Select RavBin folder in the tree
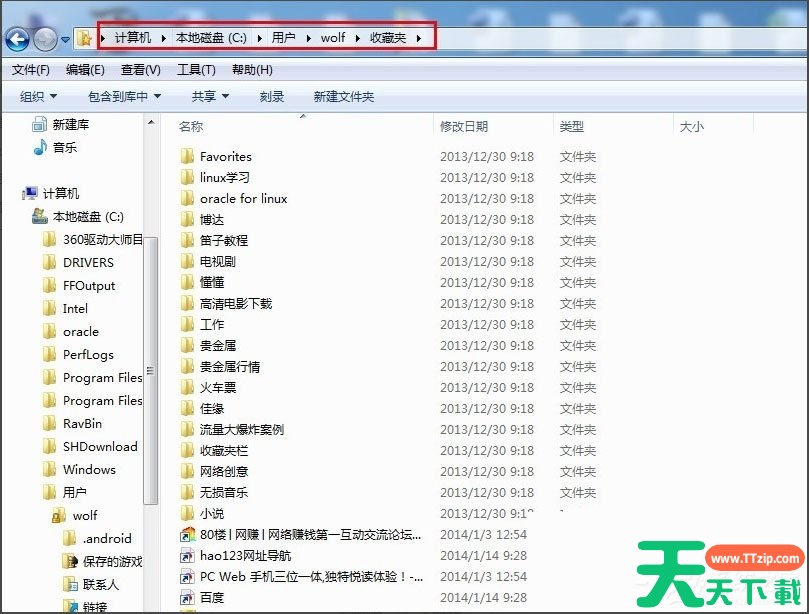Image resolution: width=809 pixels, height=614 pixels. [72, 424]
